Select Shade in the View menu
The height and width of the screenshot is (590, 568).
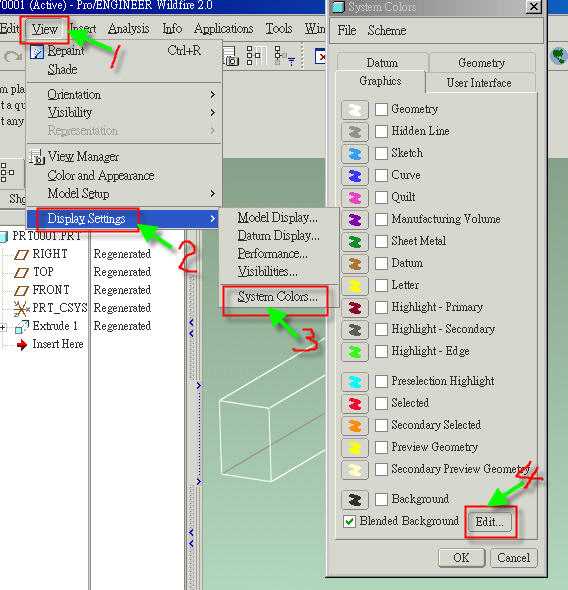point(124,69)
